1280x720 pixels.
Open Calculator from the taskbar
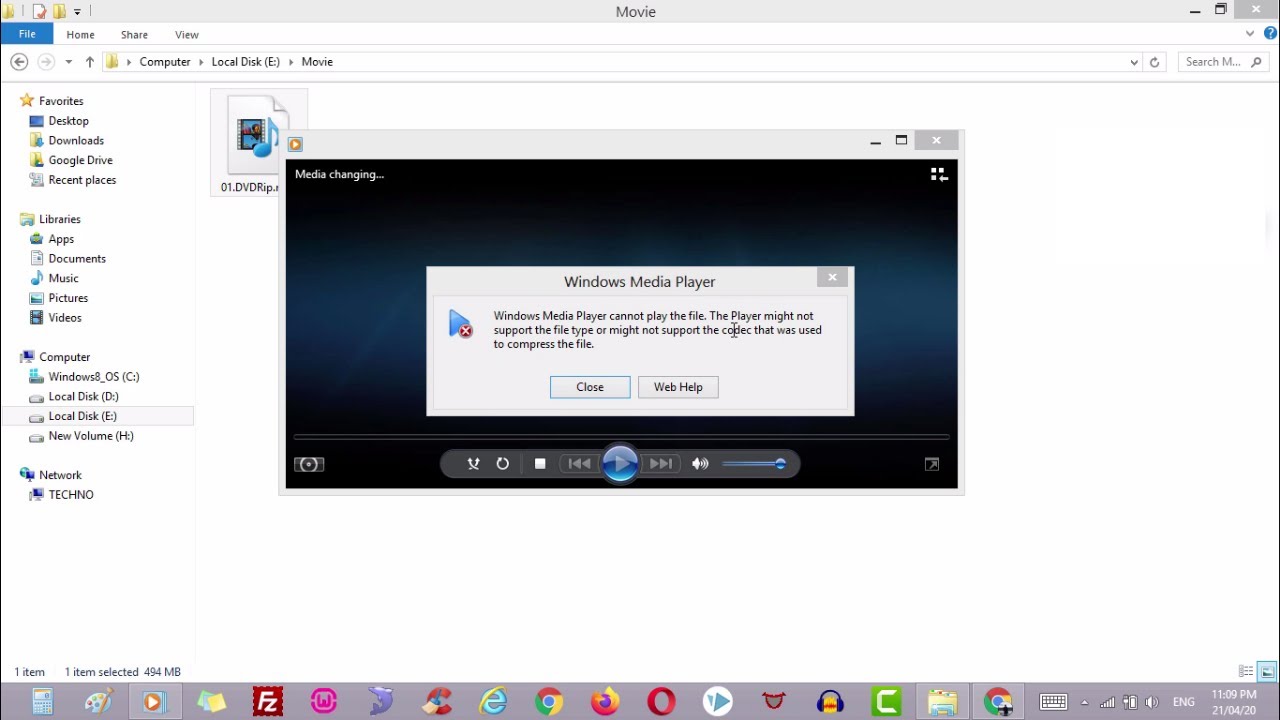42,702
